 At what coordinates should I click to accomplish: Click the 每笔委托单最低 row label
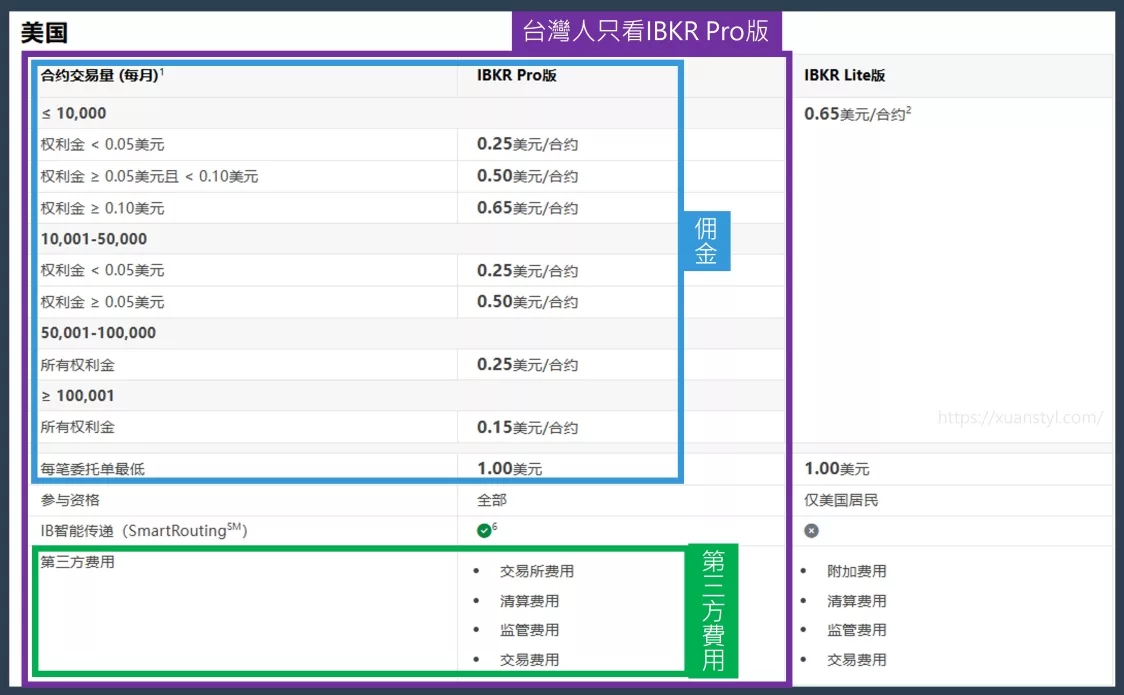[x=92, y=469]
